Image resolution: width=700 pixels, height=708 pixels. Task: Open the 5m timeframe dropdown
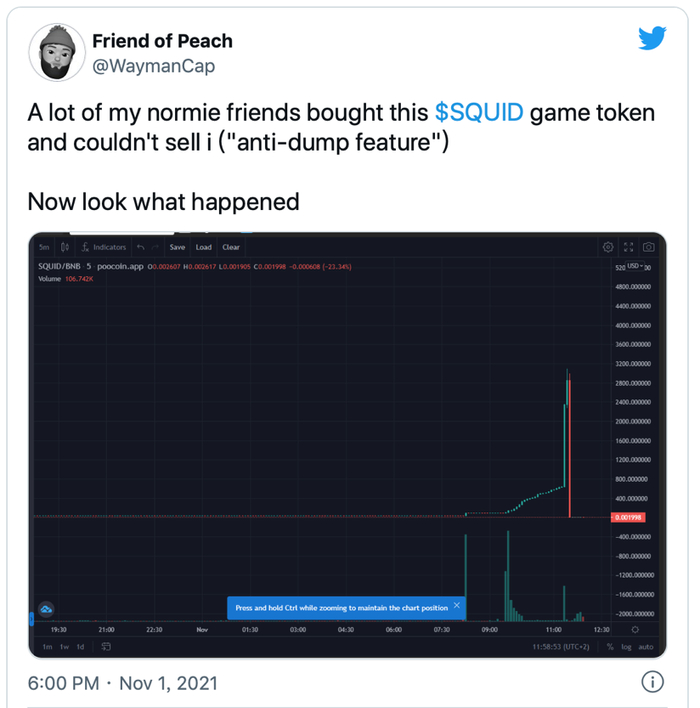44,247
